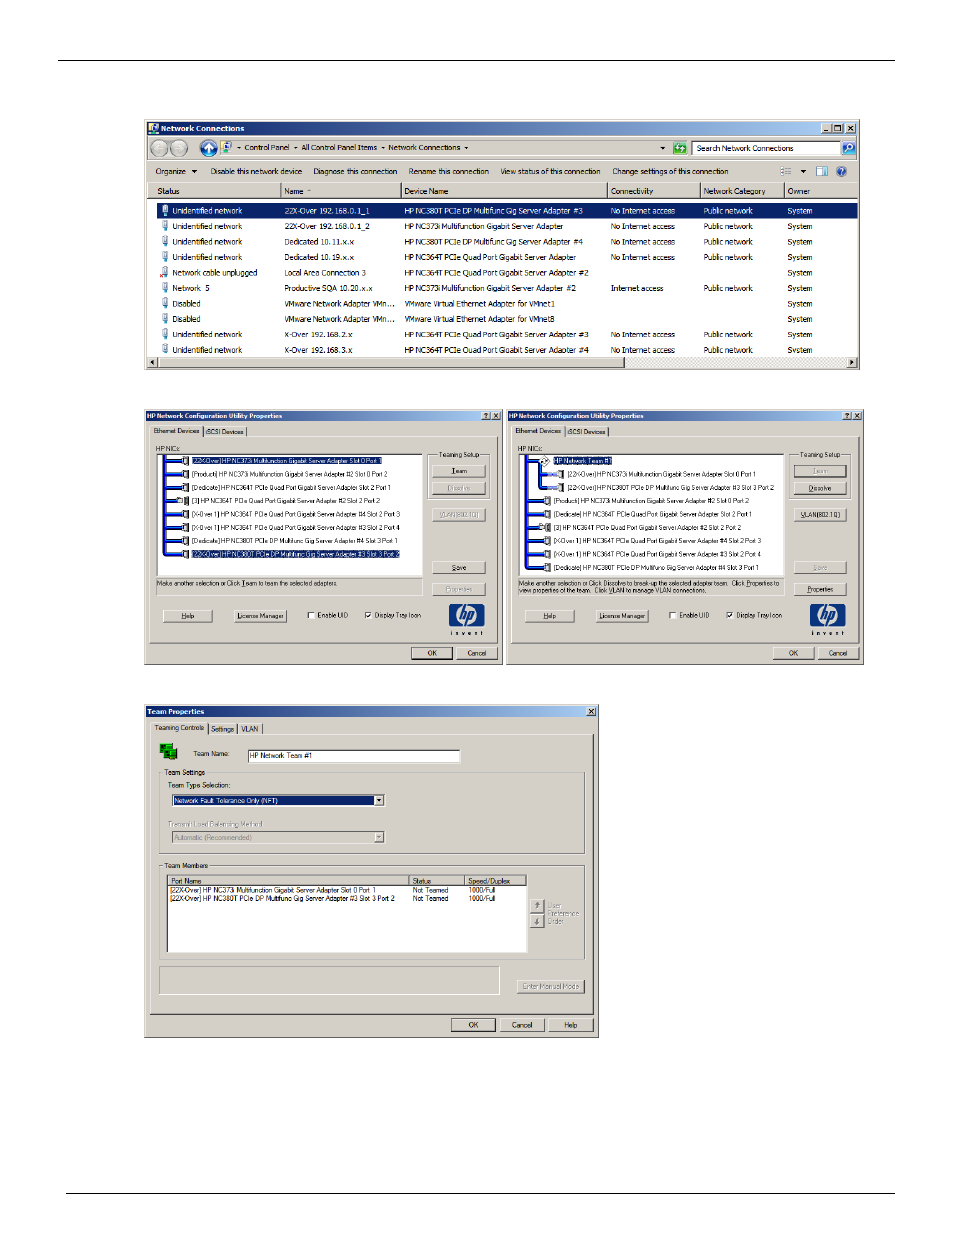Click the VLAN(802.1Q) button in right dialog

click(820, 515)
